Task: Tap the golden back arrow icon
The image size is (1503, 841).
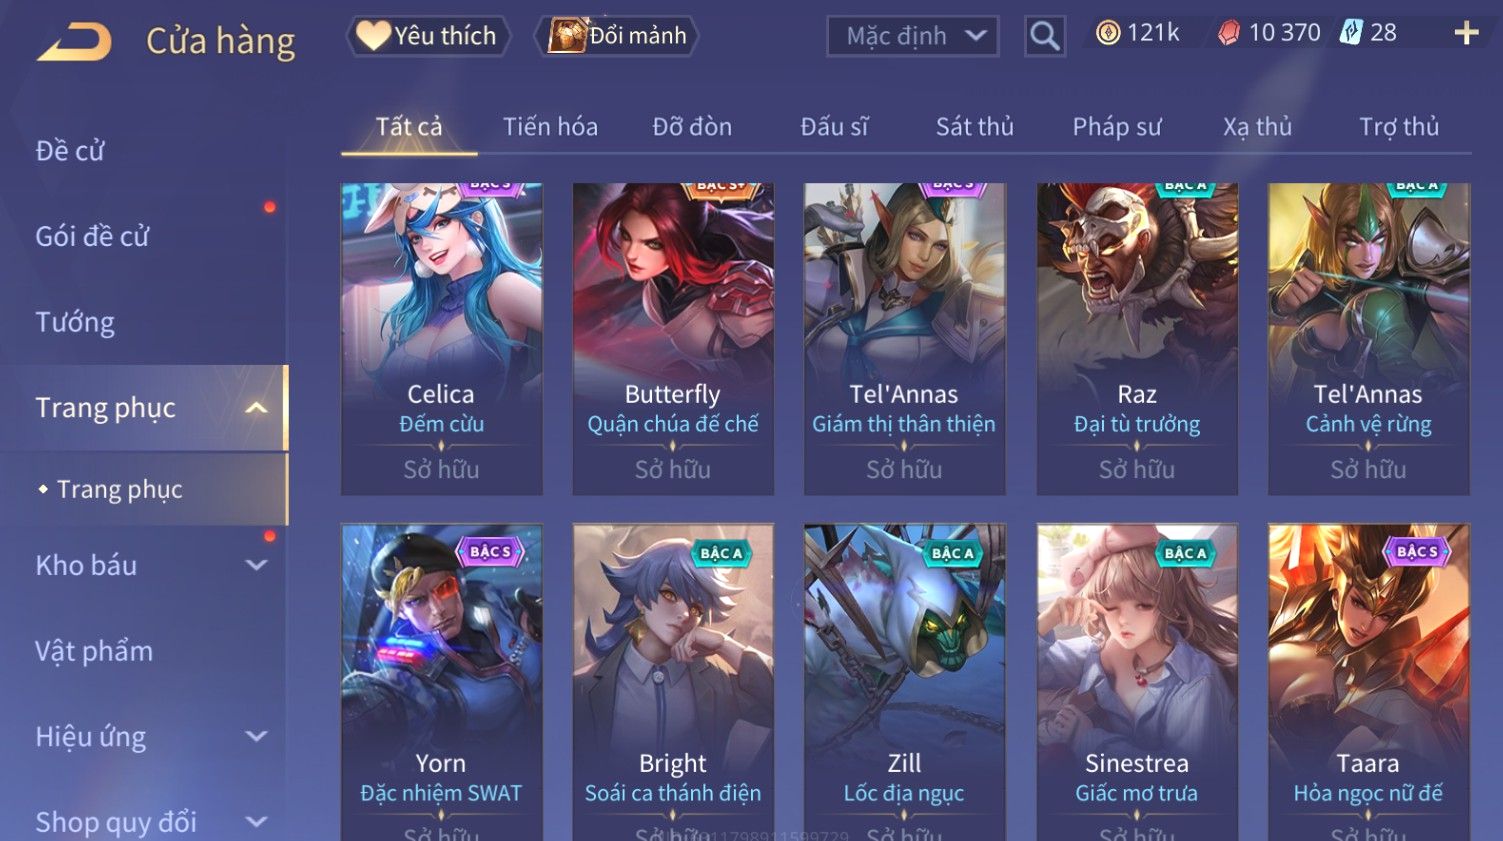Action: 74,42
